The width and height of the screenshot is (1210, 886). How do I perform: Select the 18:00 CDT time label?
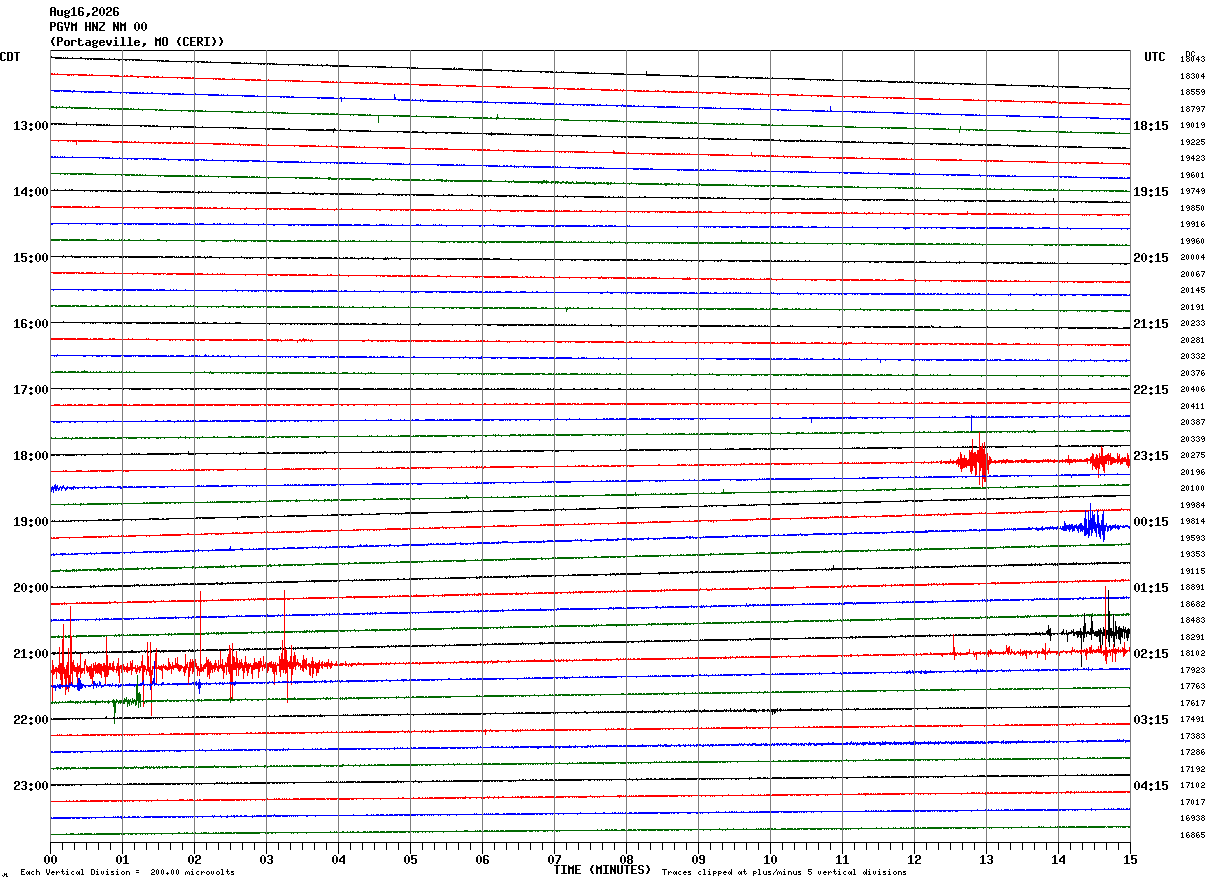pyautogui.click(x=30, y=456)
